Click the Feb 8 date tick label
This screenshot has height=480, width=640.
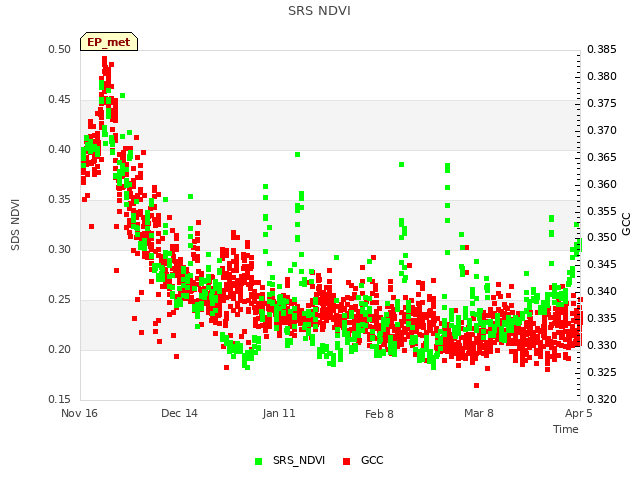pos(379,414)
